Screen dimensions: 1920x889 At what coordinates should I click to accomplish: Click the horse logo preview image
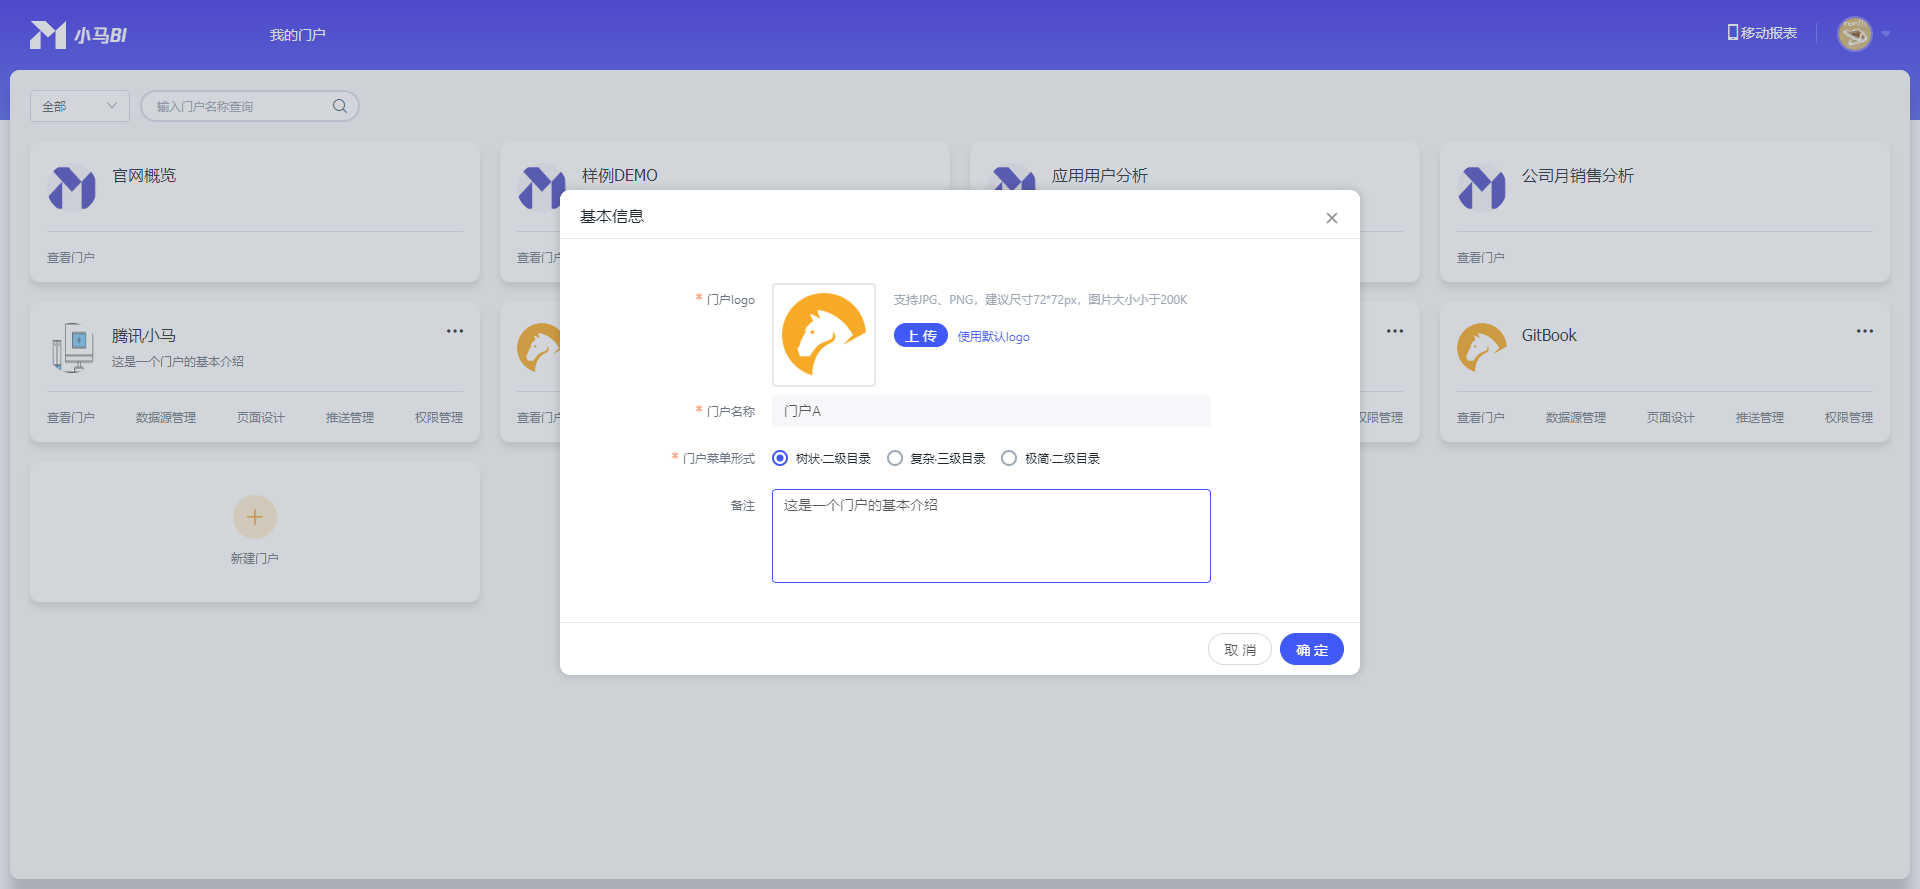coord(824,335)
